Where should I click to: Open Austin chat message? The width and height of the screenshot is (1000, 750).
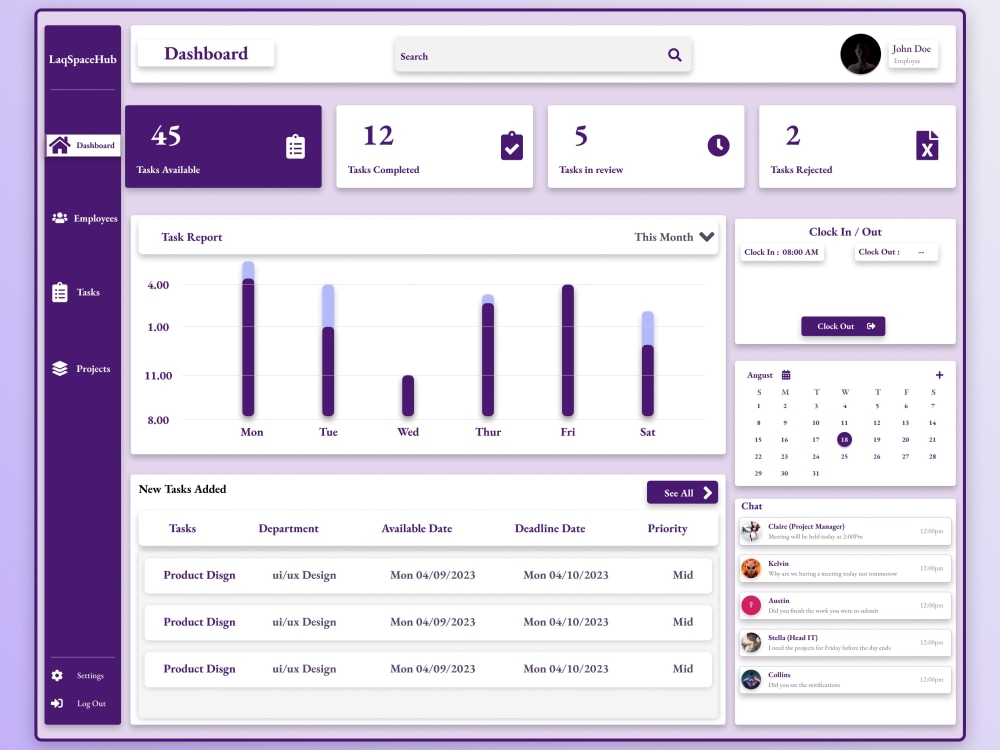point(845,605)
